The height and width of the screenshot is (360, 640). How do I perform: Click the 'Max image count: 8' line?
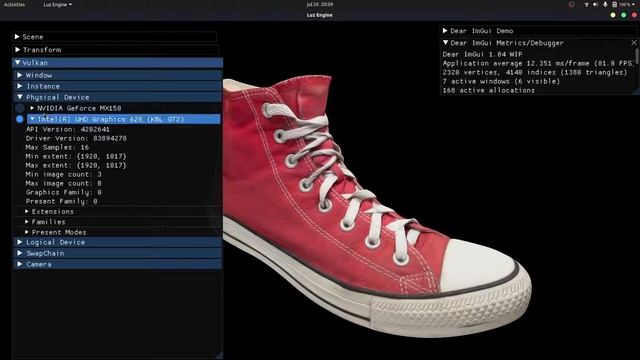click(64, 183)
